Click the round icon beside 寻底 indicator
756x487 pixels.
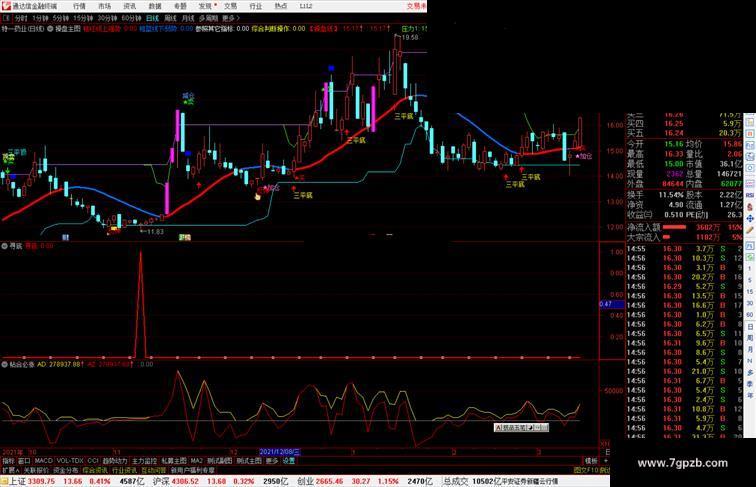click(4, 246)
